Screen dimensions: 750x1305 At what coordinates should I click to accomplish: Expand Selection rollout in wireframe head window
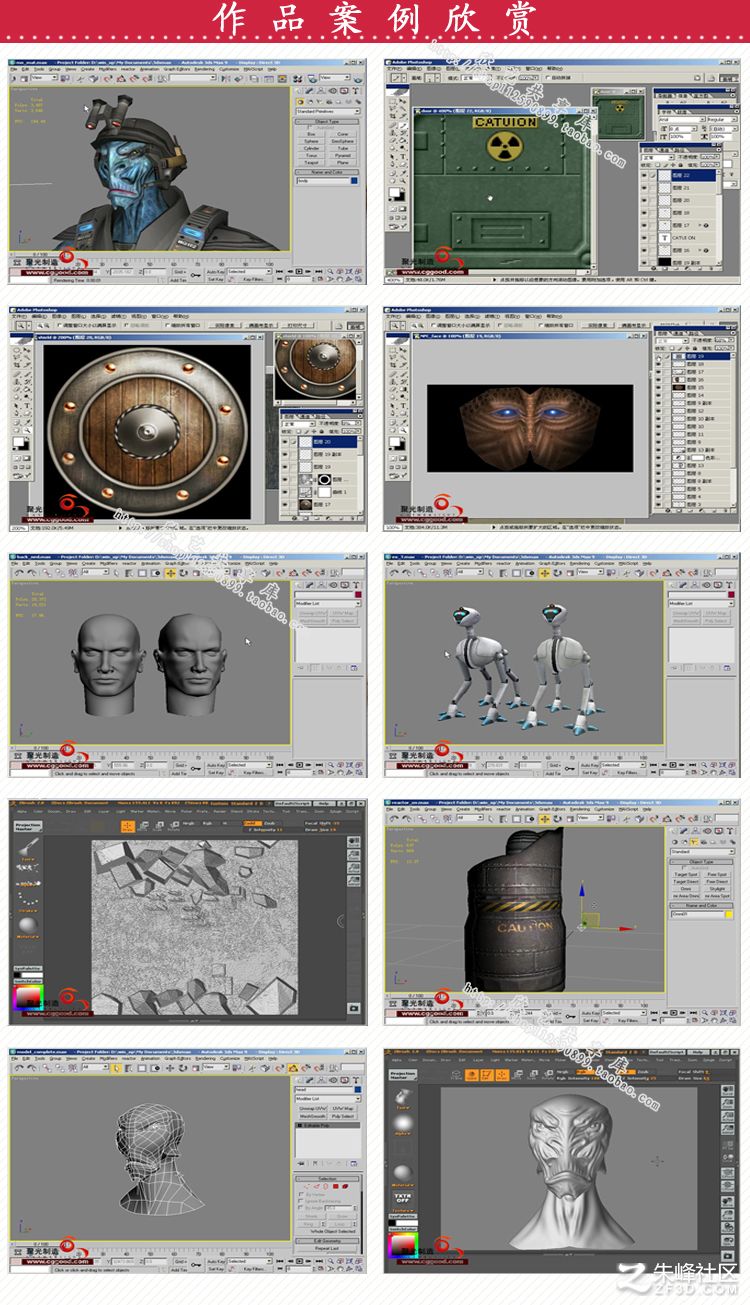(327, 1178)
